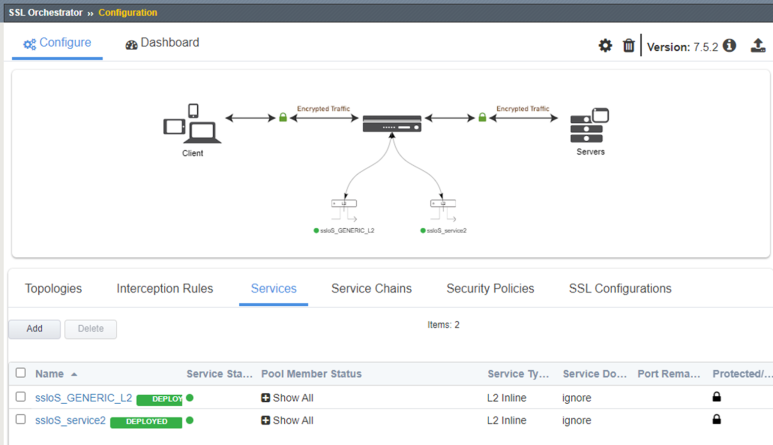Click ssloS_GENERIC_L2 label in diagram
Image resolution: width=773 pixels, height=445 pixels.
pyautogui.click(x=347, y=231)
